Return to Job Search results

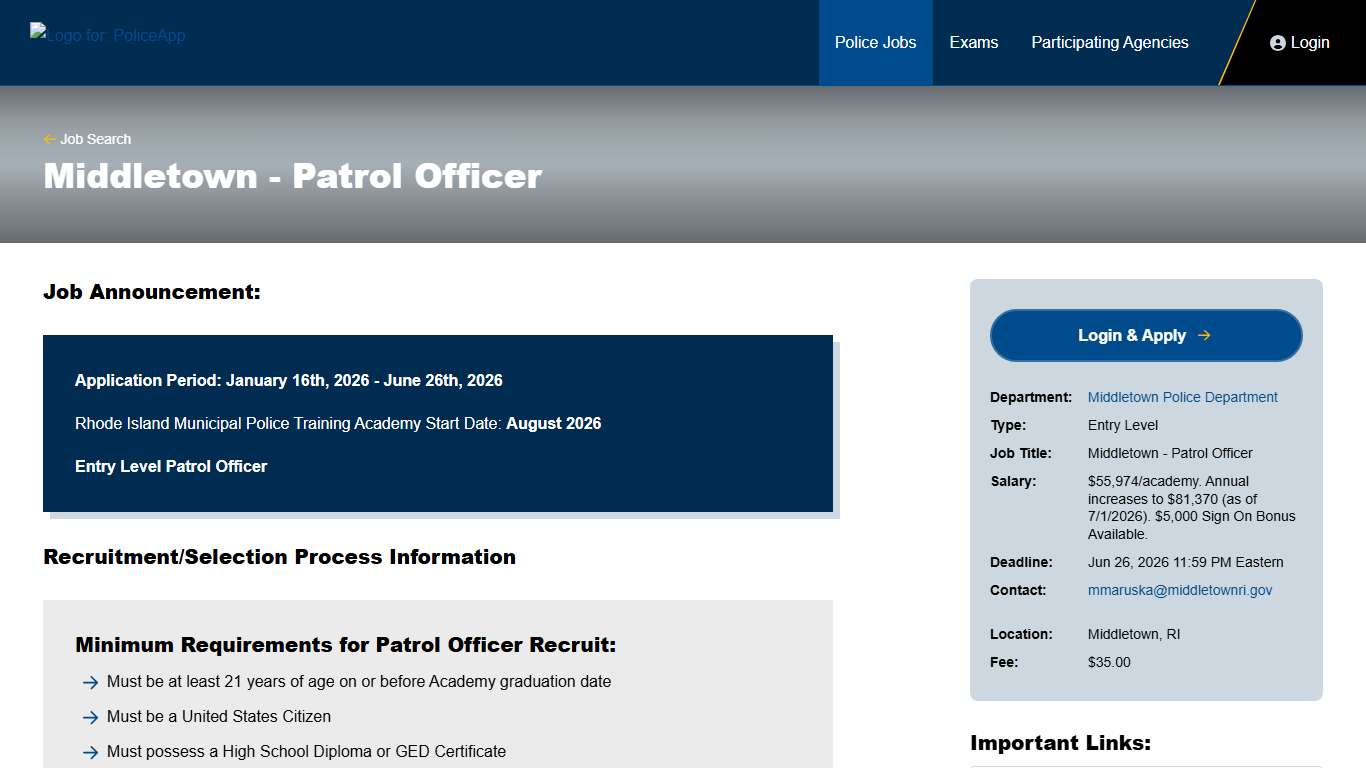pos(95,139)
